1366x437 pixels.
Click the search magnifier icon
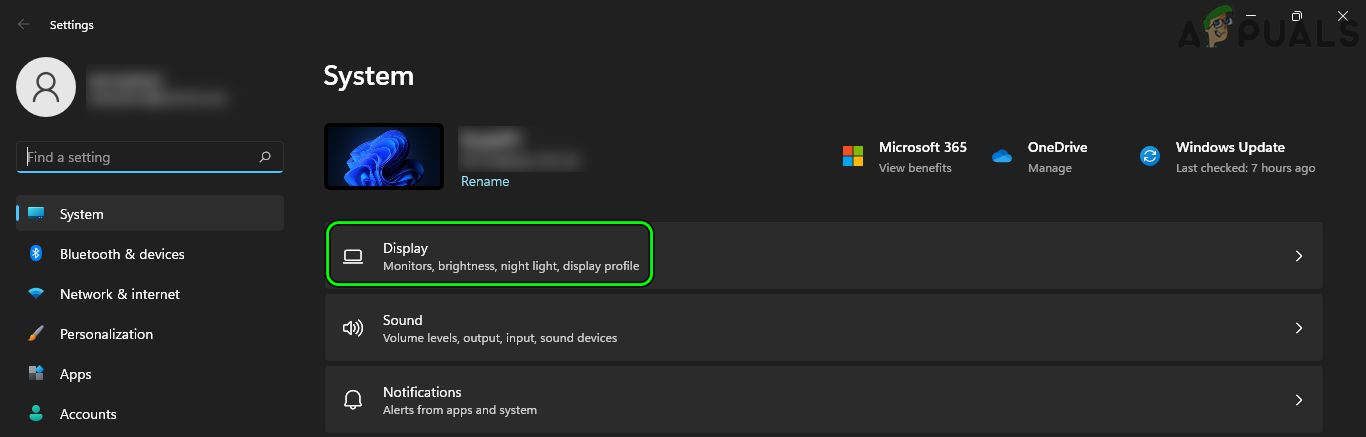tap(265, 157)
